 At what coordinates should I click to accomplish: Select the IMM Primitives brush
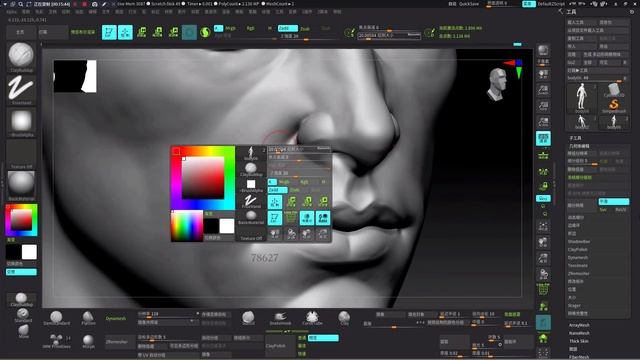tap(56, 341)
